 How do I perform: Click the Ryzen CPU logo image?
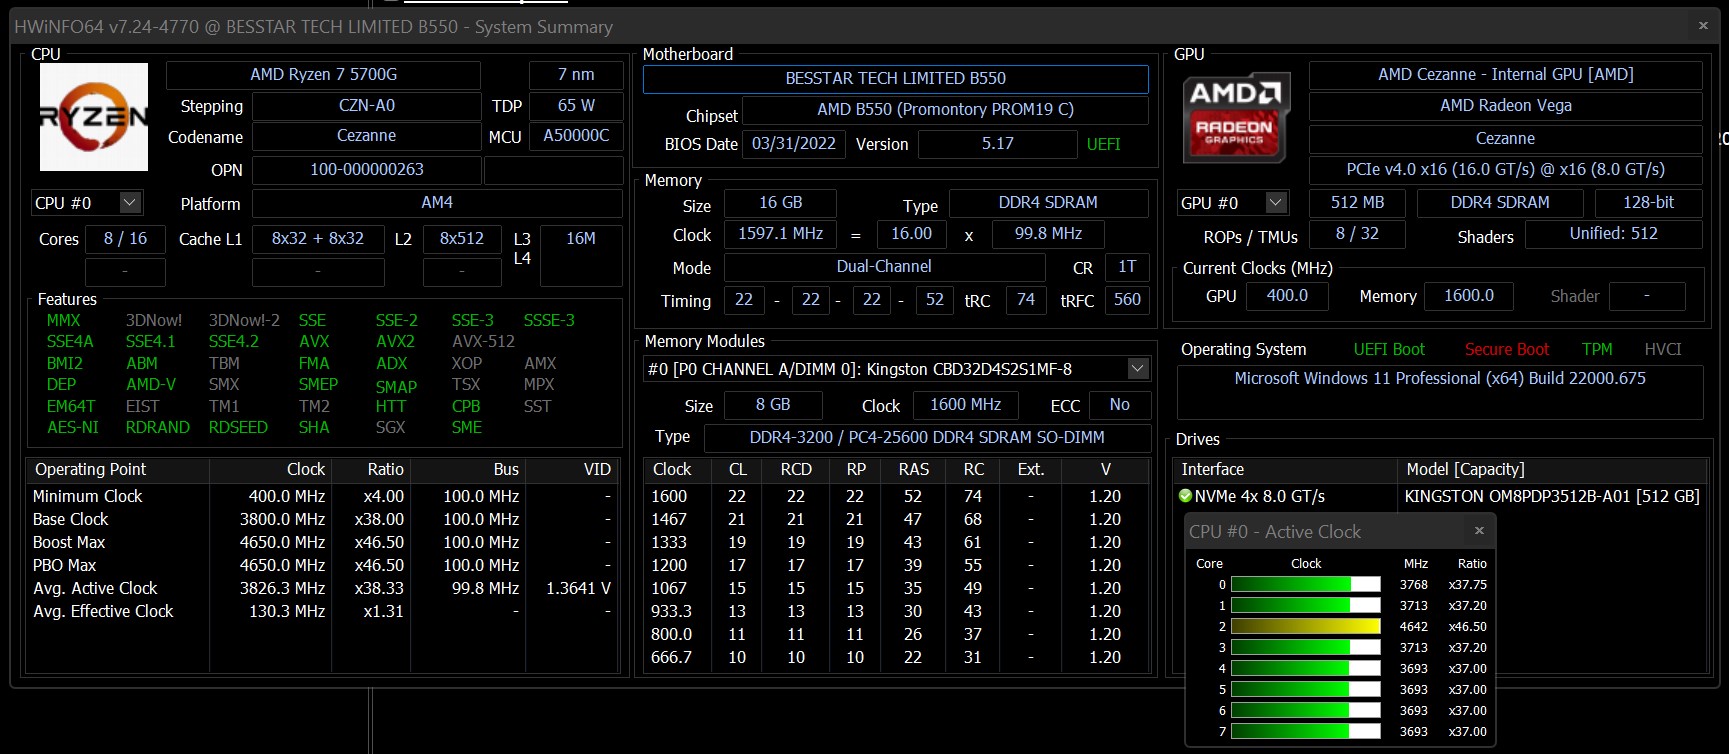(x=94, y=117)
